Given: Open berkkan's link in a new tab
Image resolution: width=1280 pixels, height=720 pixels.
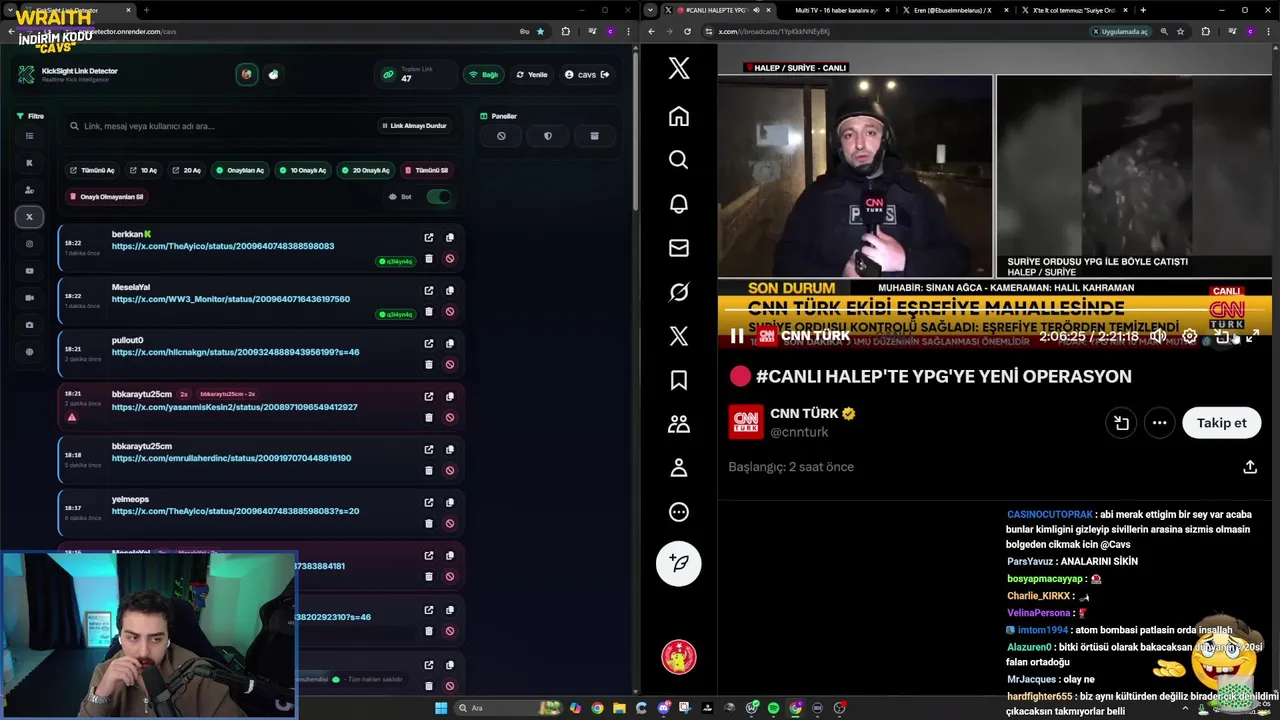Looking at the screenshot, I should pos(429,238).
